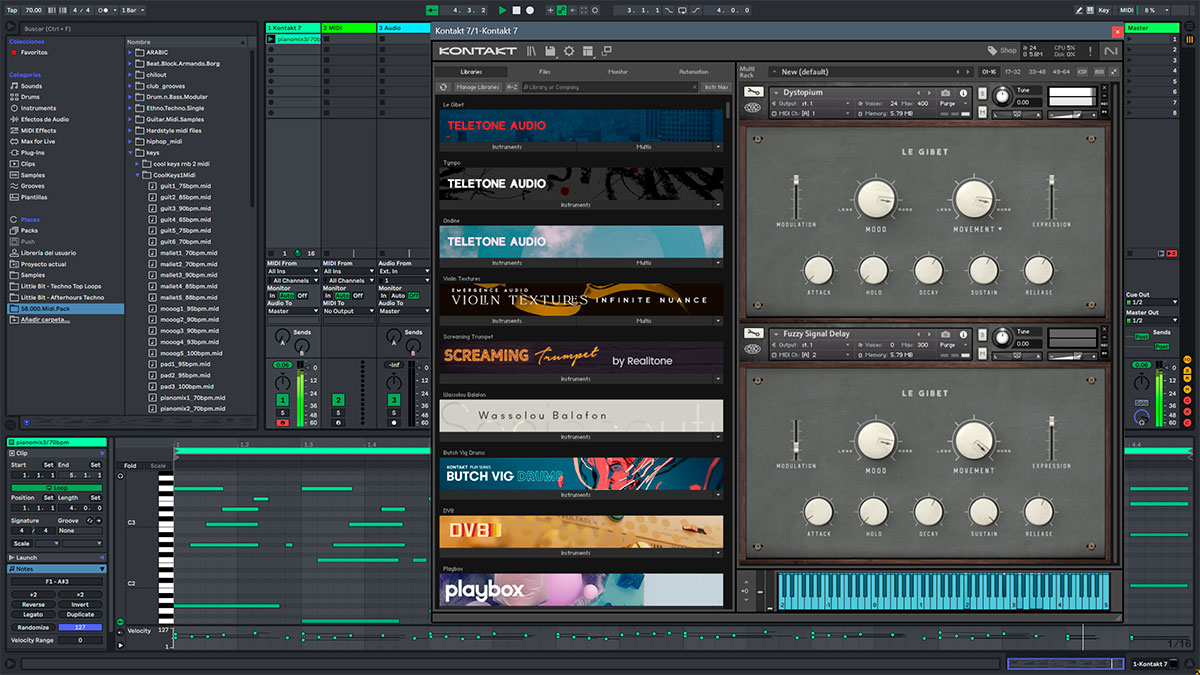1200x675 pixels.
Task: Click the Kontakt save disk icon
Action: click(550, 51)
